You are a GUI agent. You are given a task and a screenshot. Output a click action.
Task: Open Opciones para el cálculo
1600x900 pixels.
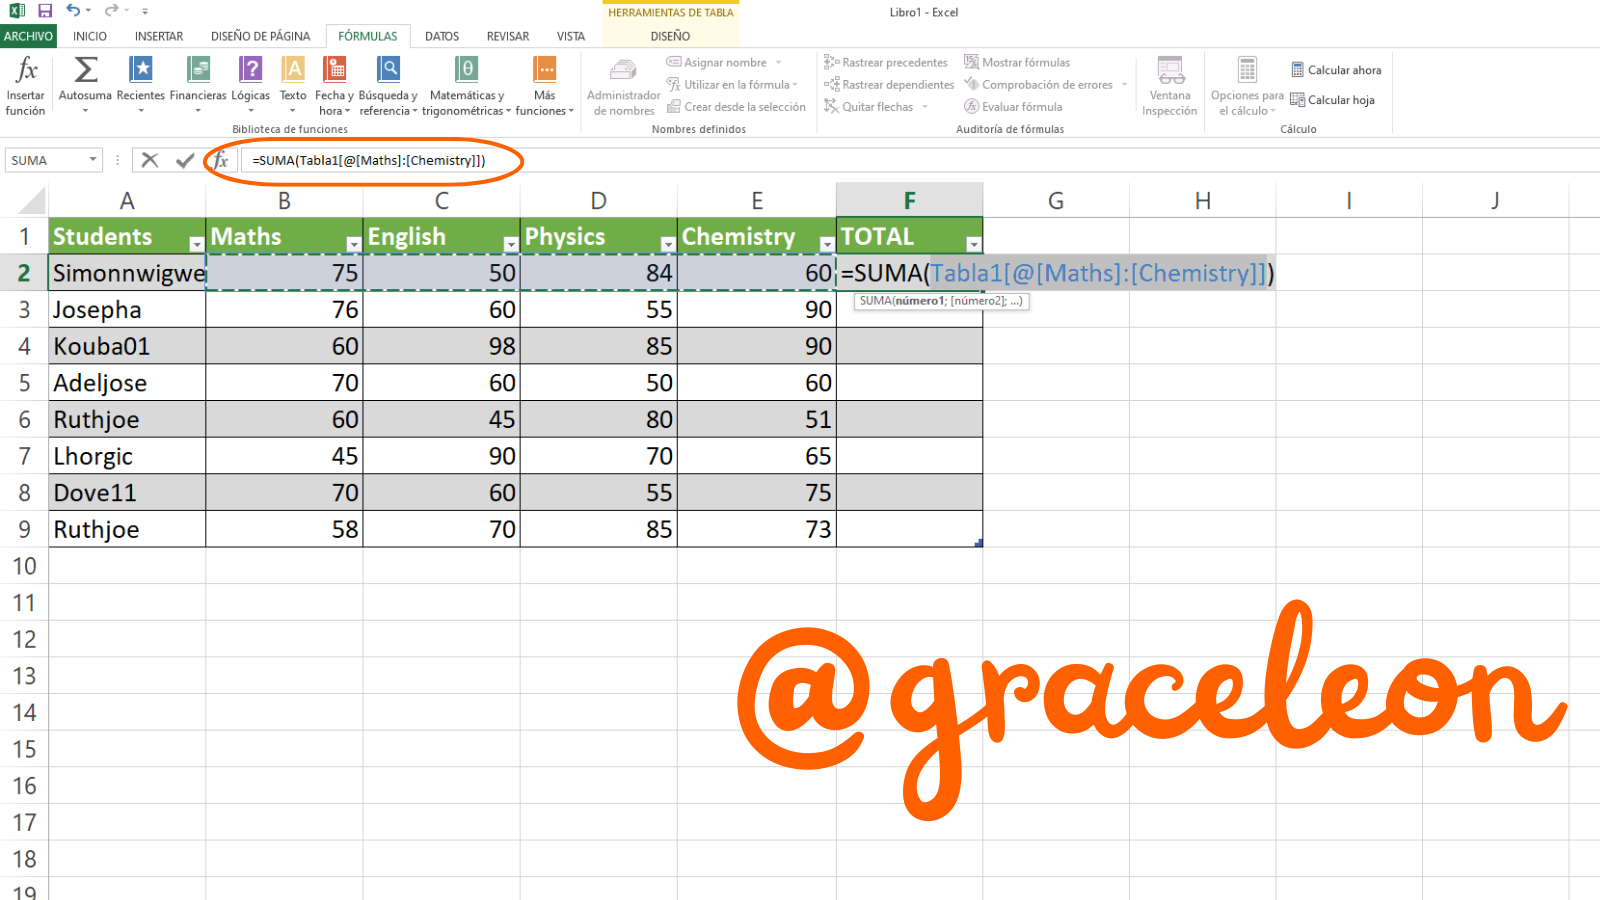pyautogui.click(x=1247, y=88)
